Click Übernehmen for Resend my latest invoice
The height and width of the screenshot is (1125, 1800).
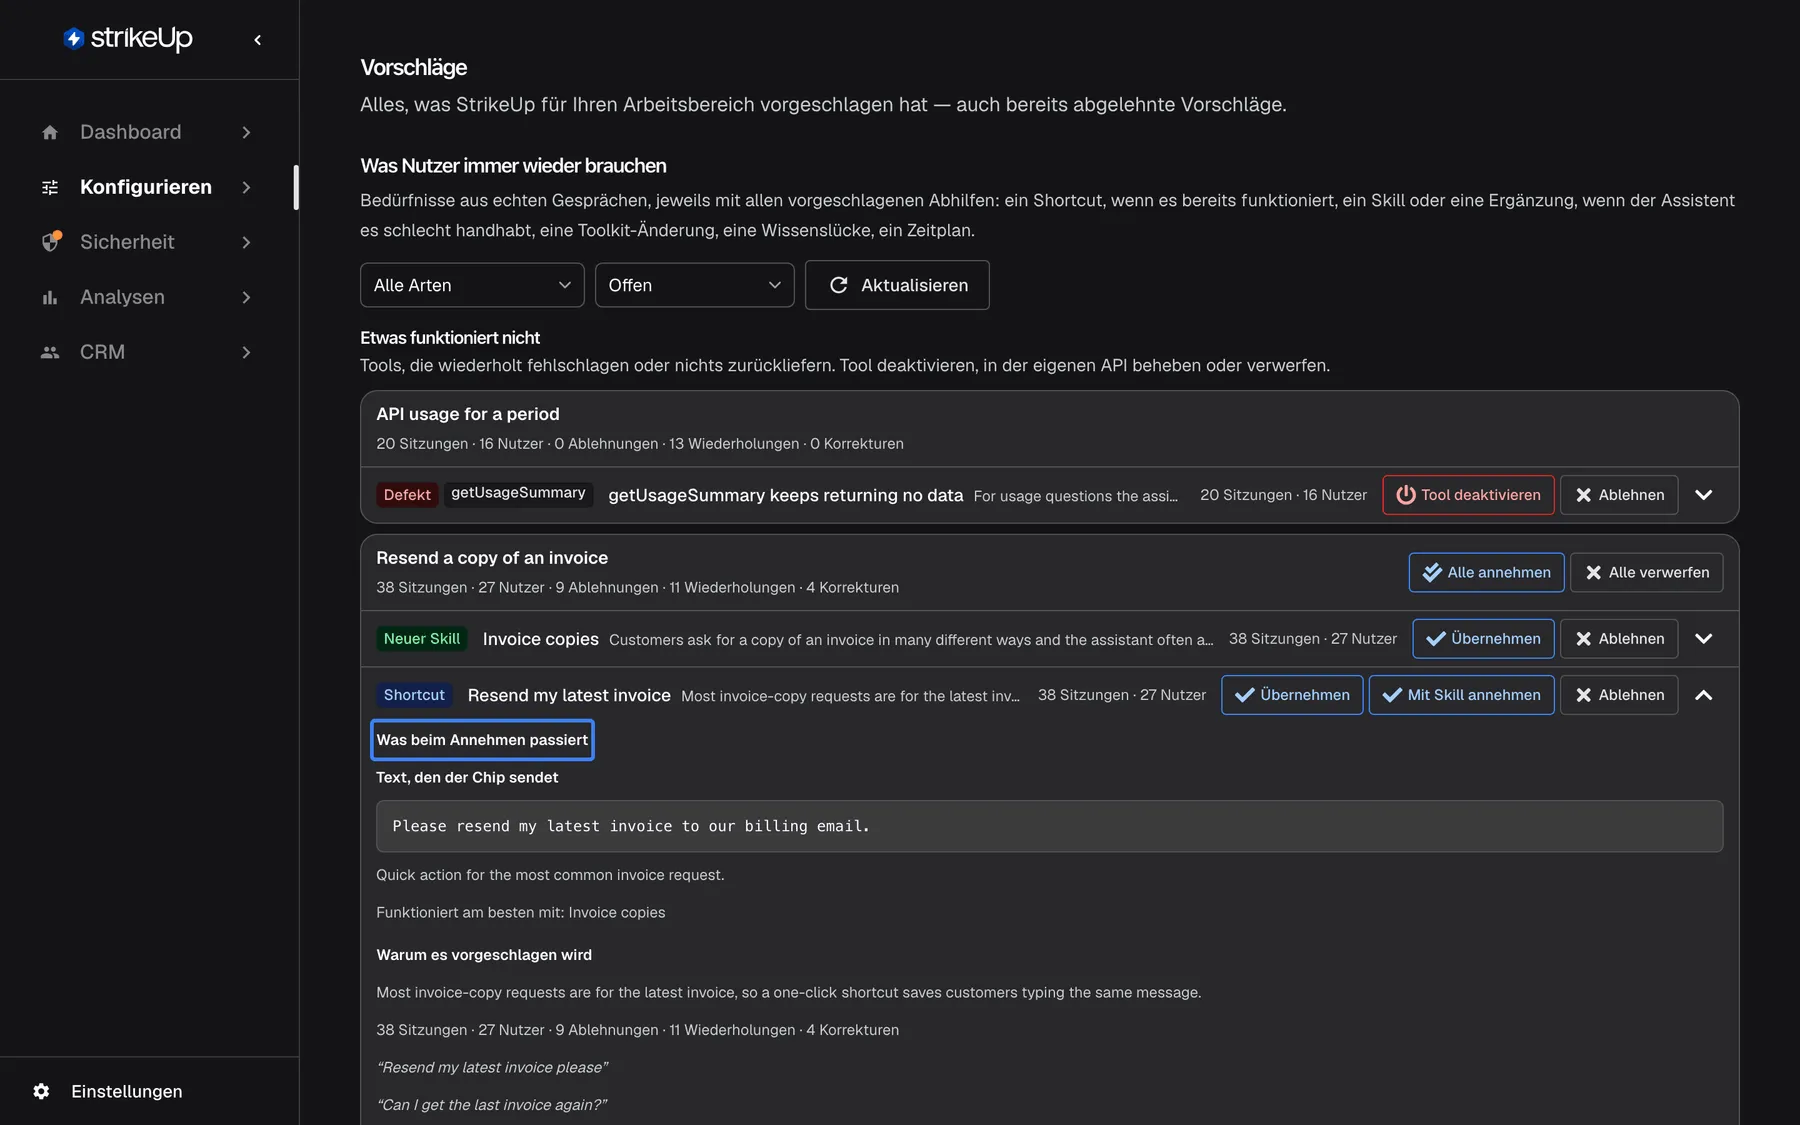pyautogui.click(x=1292, y=695)
